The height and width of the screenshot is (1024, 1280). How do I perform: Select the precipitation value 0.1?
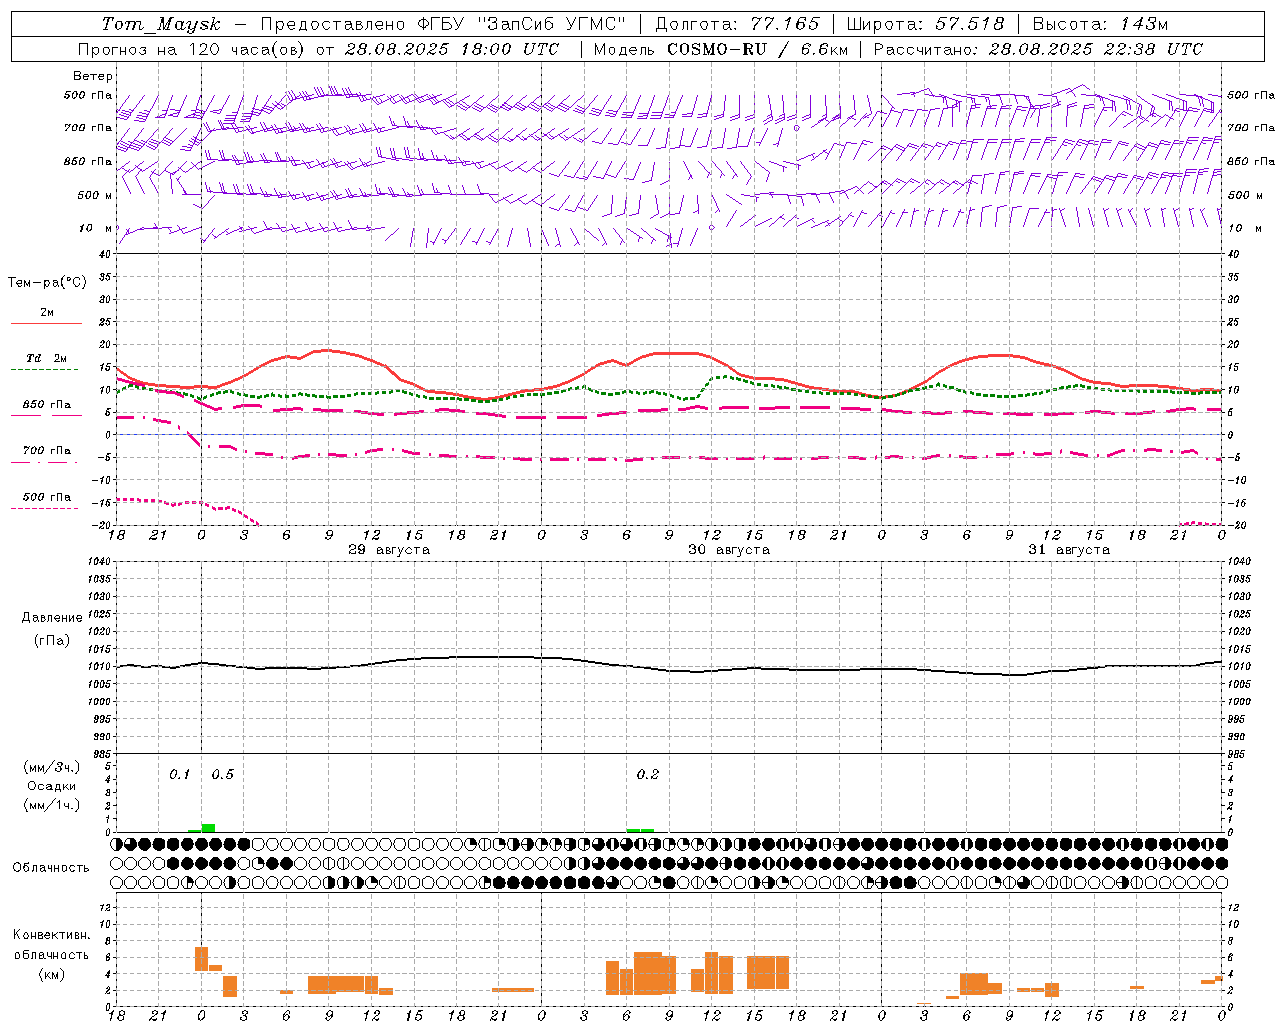coord(179,775)
